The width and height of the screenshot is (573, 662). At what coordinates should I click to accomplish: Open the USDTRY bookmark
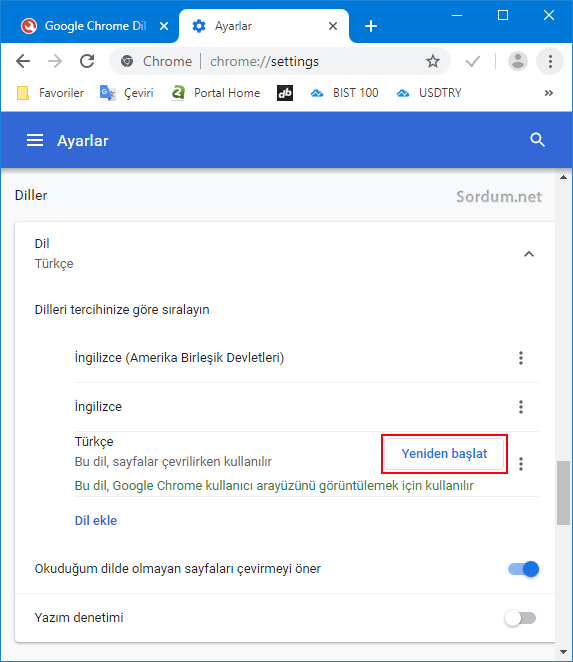tap(429, 93)
